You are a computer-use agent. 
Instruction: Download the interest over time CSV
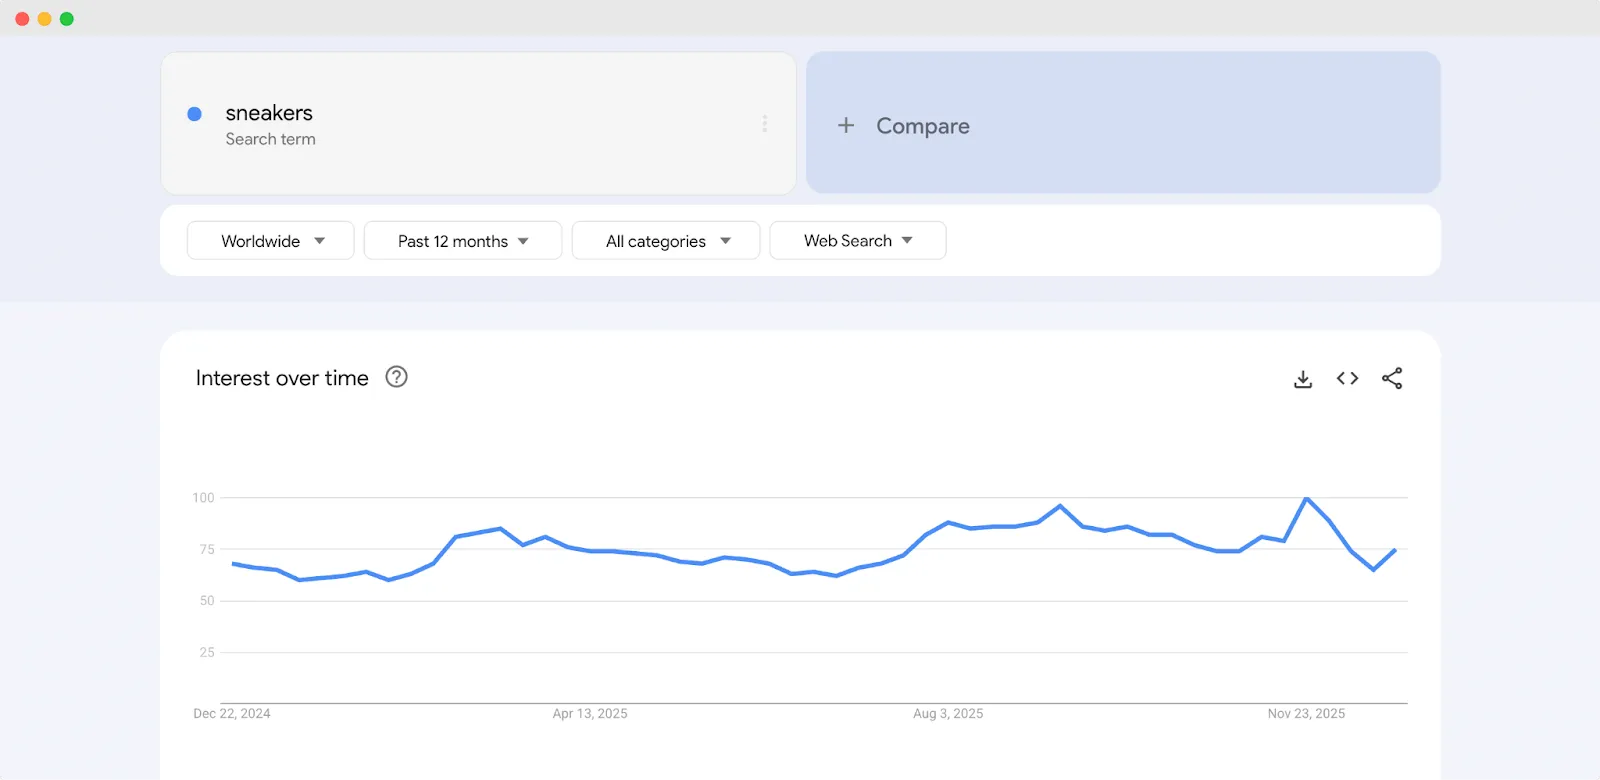(x=1302, y=379)
